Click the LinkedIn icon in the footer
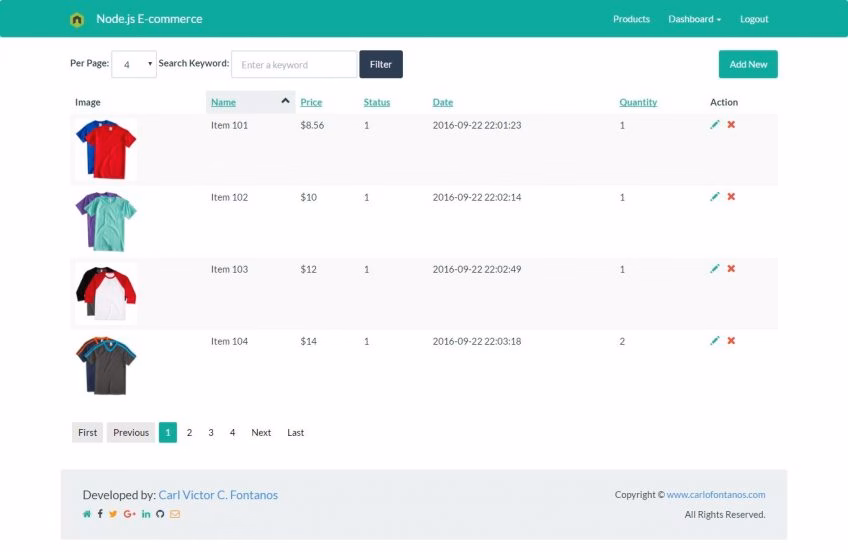Image resolution: width=848 pixels, height=552 pixels. [x=146, y=514]
